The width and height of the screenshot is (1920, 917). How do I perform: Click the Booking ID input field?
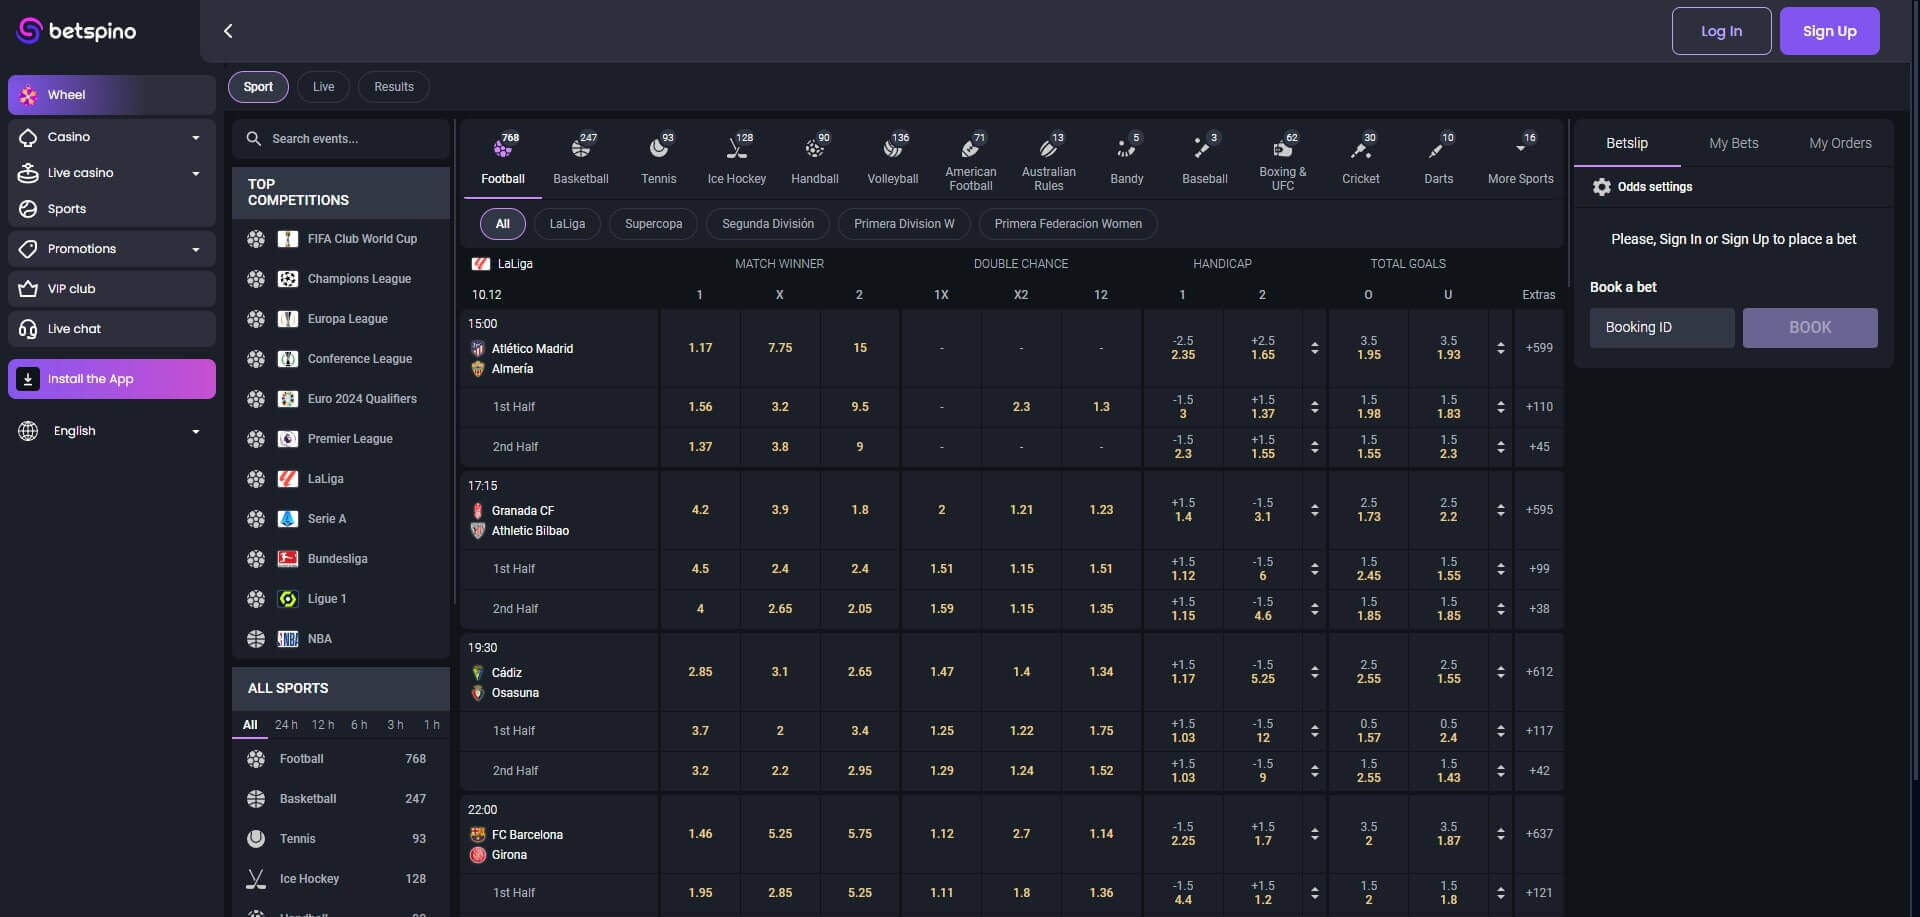click(1662, 328)
